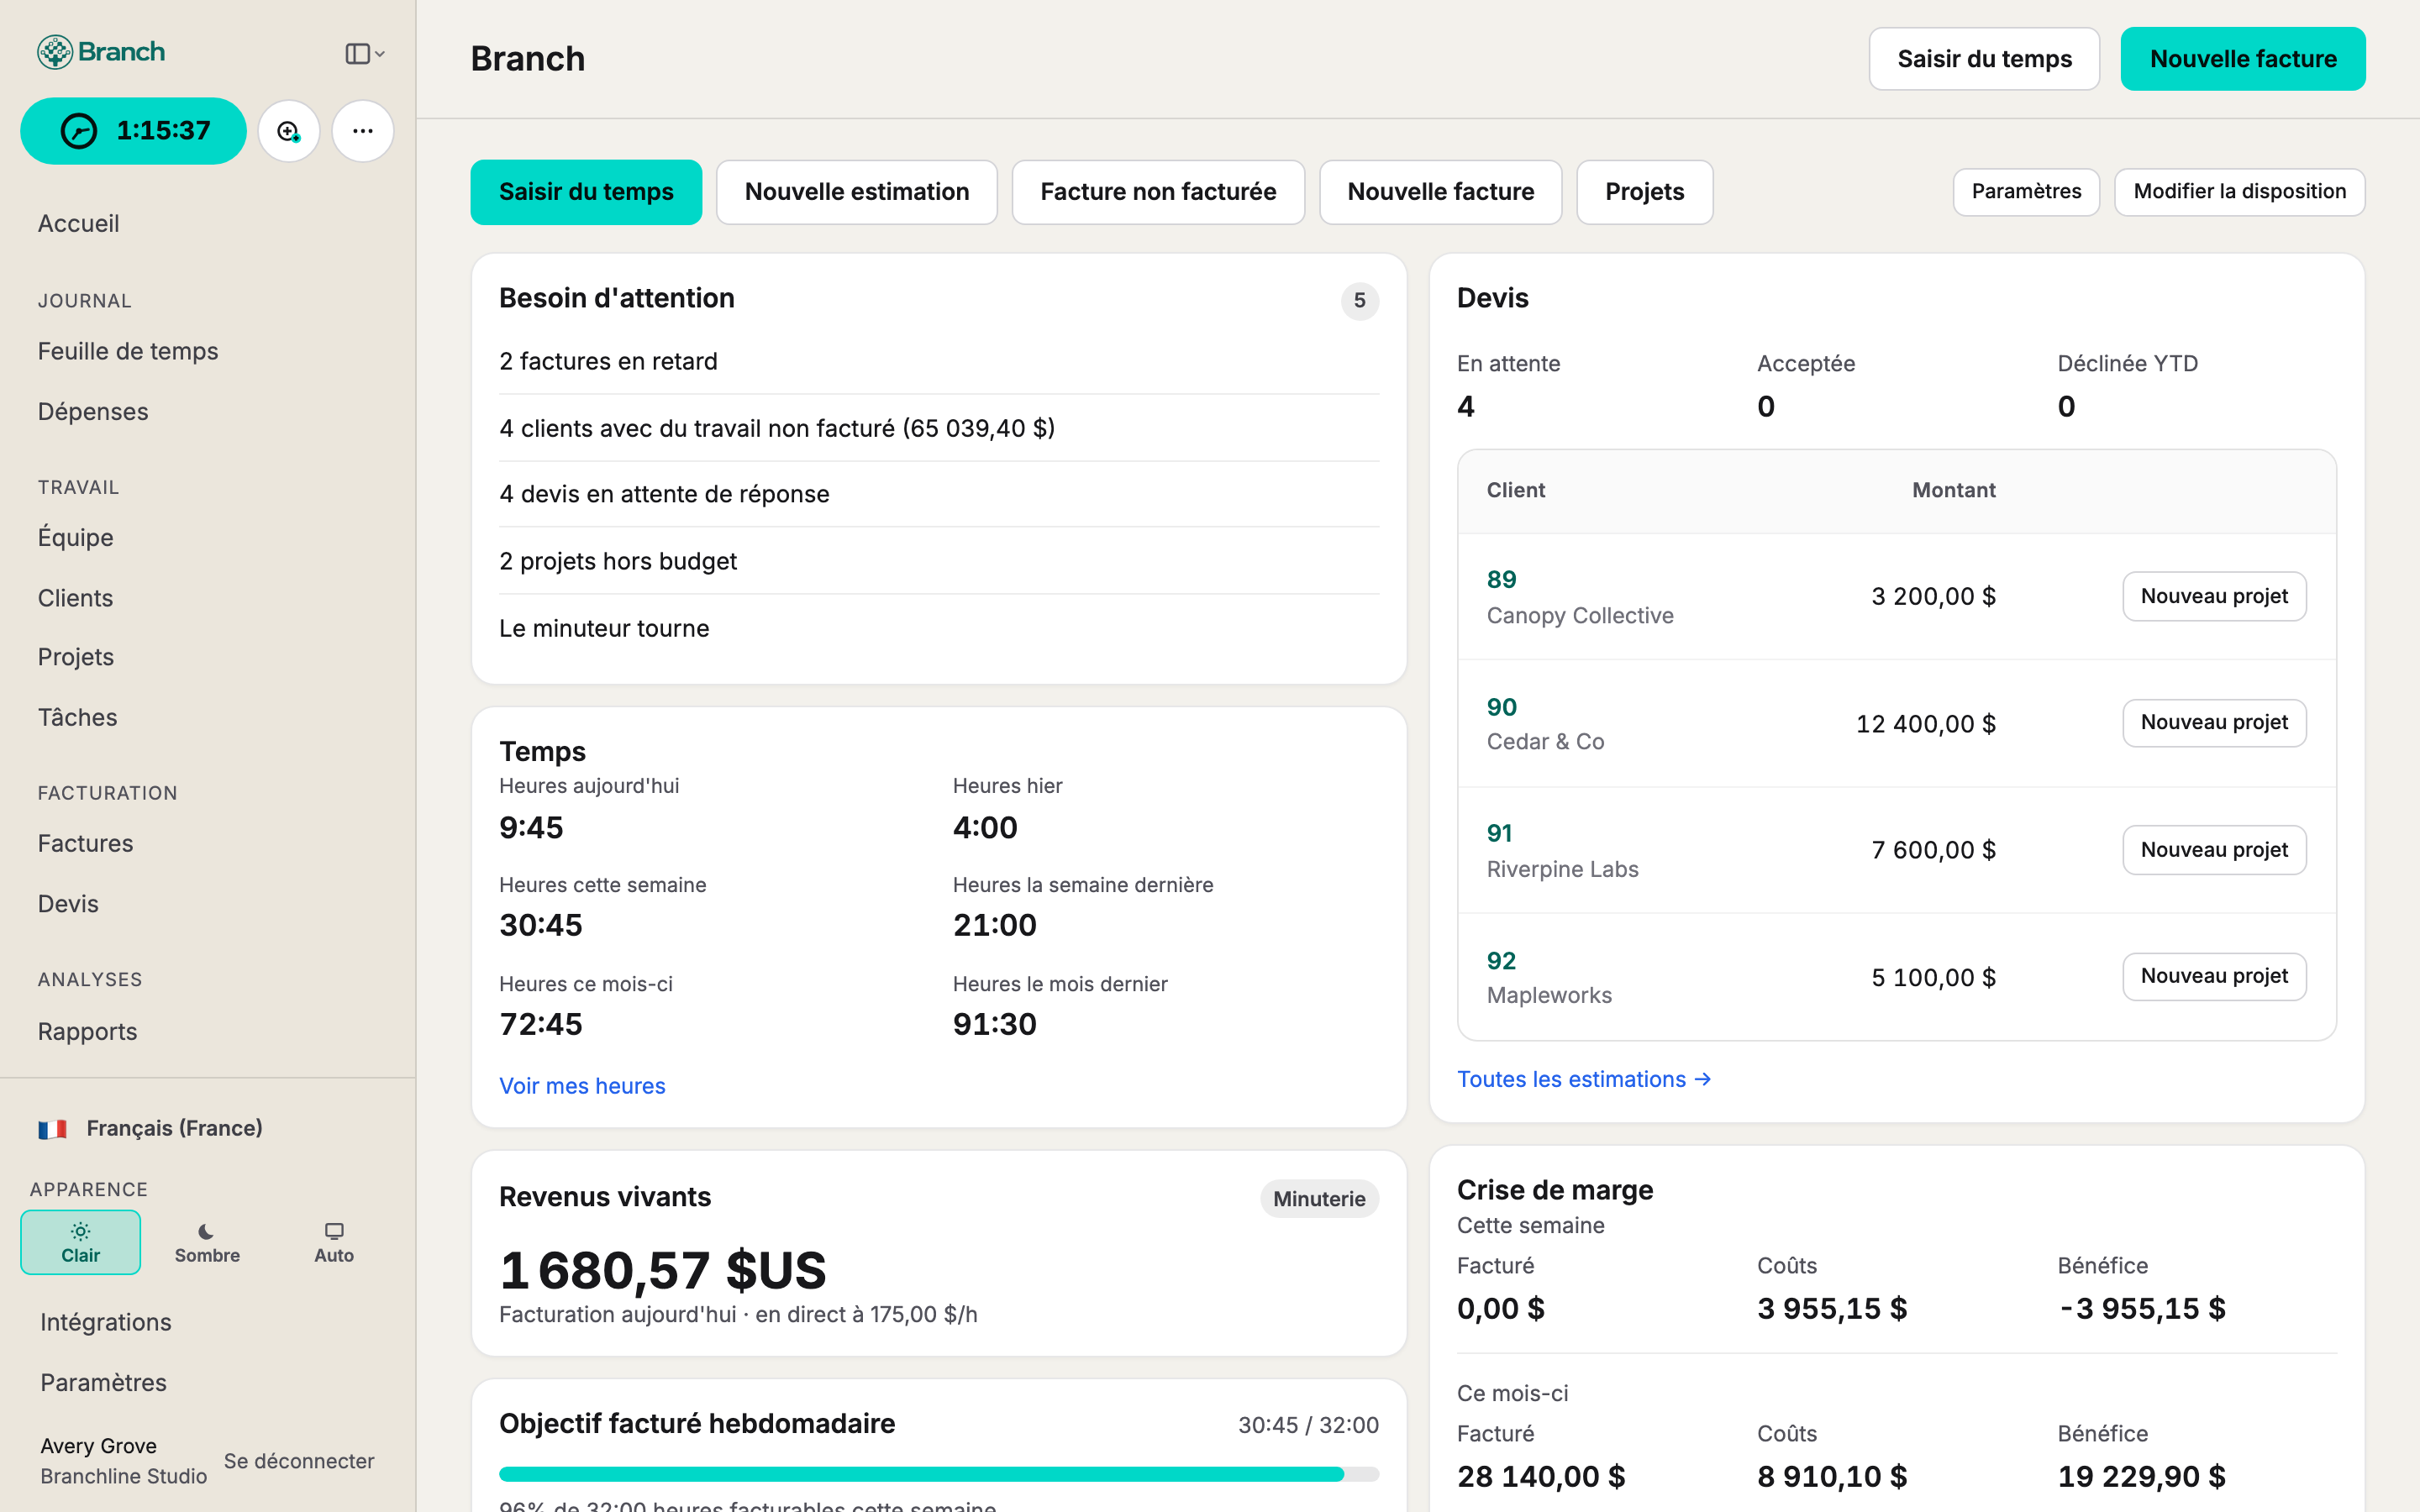
Task: Open Dépenses in the sidebar
Action: coord(93,411)
